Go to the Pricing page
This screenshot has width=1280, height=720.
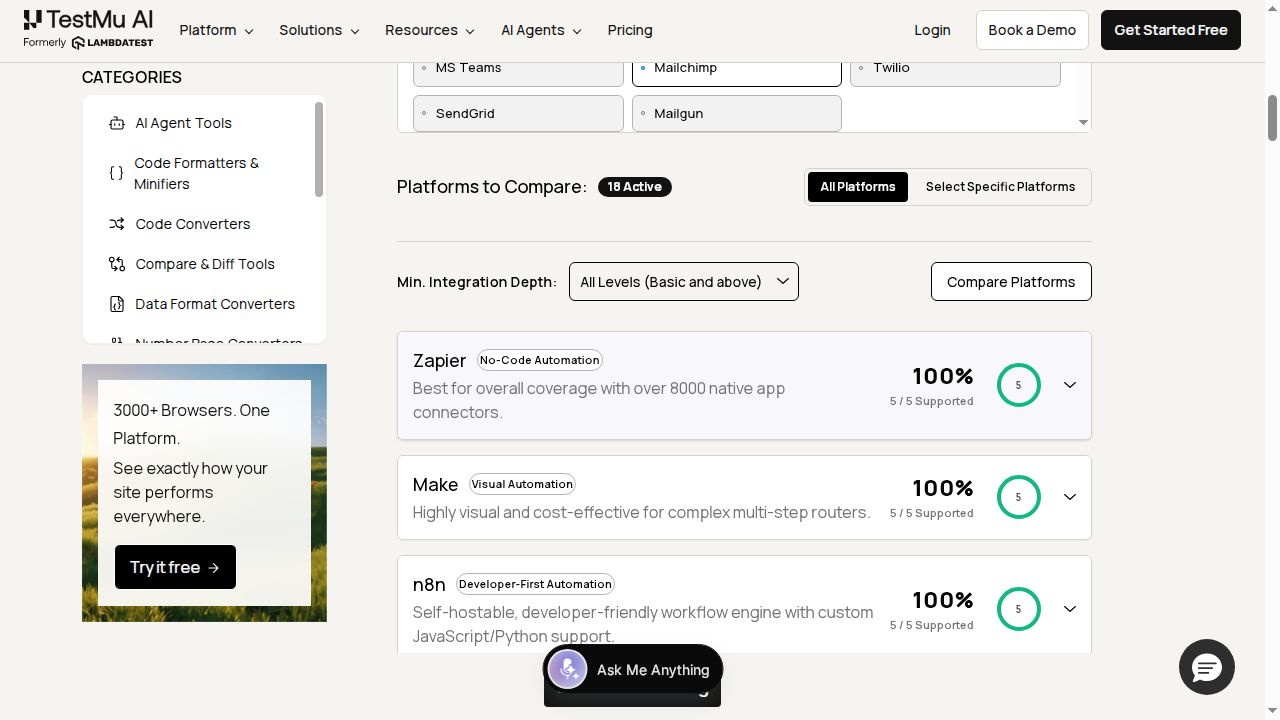coord(630,30)
